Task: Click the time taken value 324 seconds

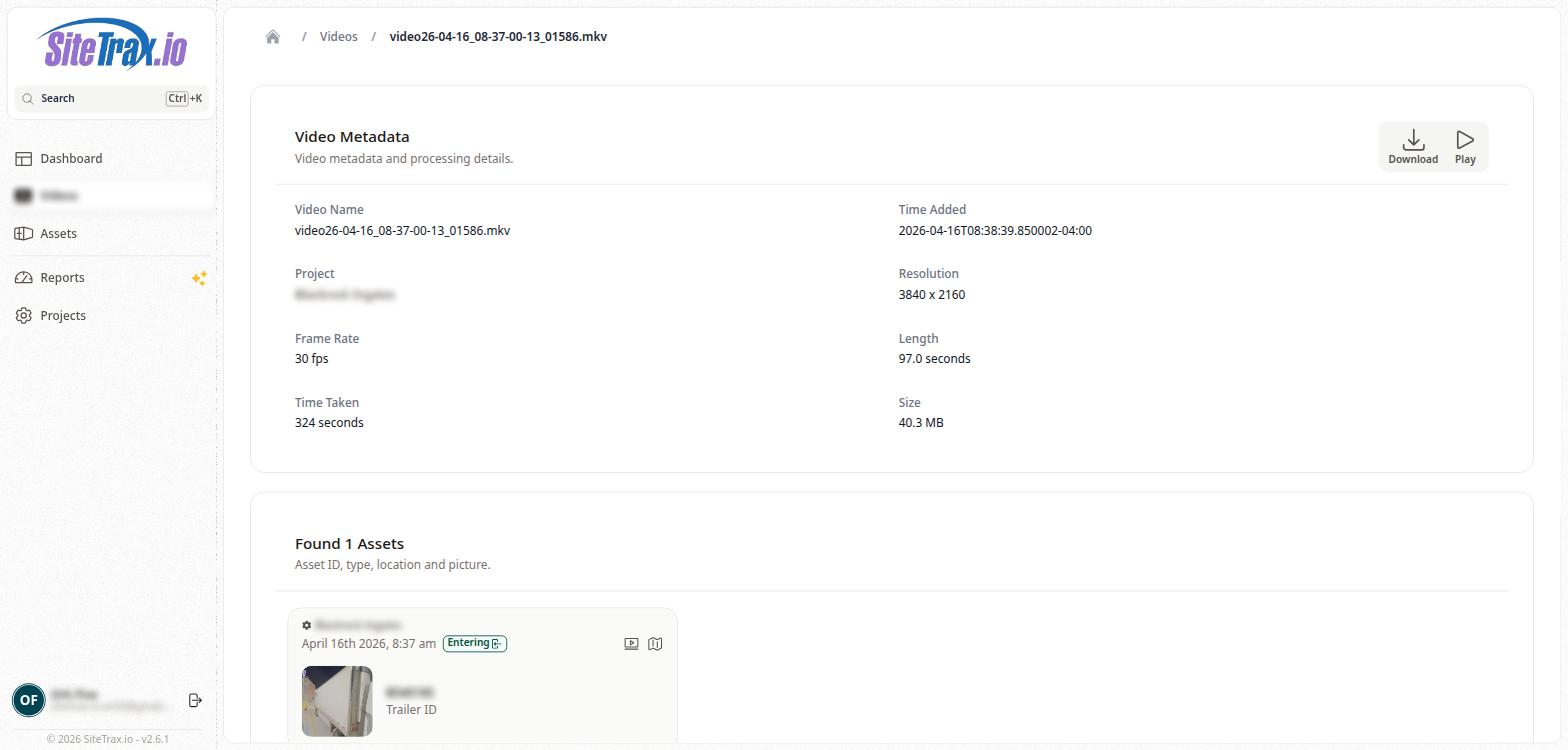Action: click(x=329, y=423)
